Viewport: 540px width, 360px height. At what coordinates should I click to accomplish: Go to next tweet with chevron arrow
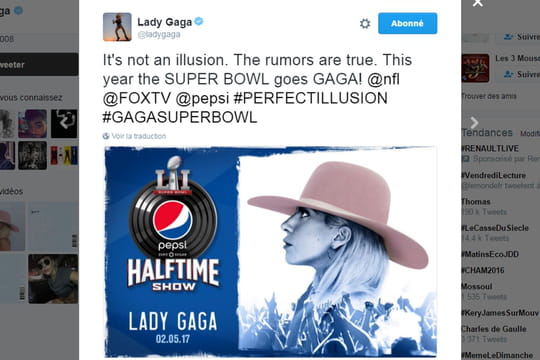[x=474, y=122]
